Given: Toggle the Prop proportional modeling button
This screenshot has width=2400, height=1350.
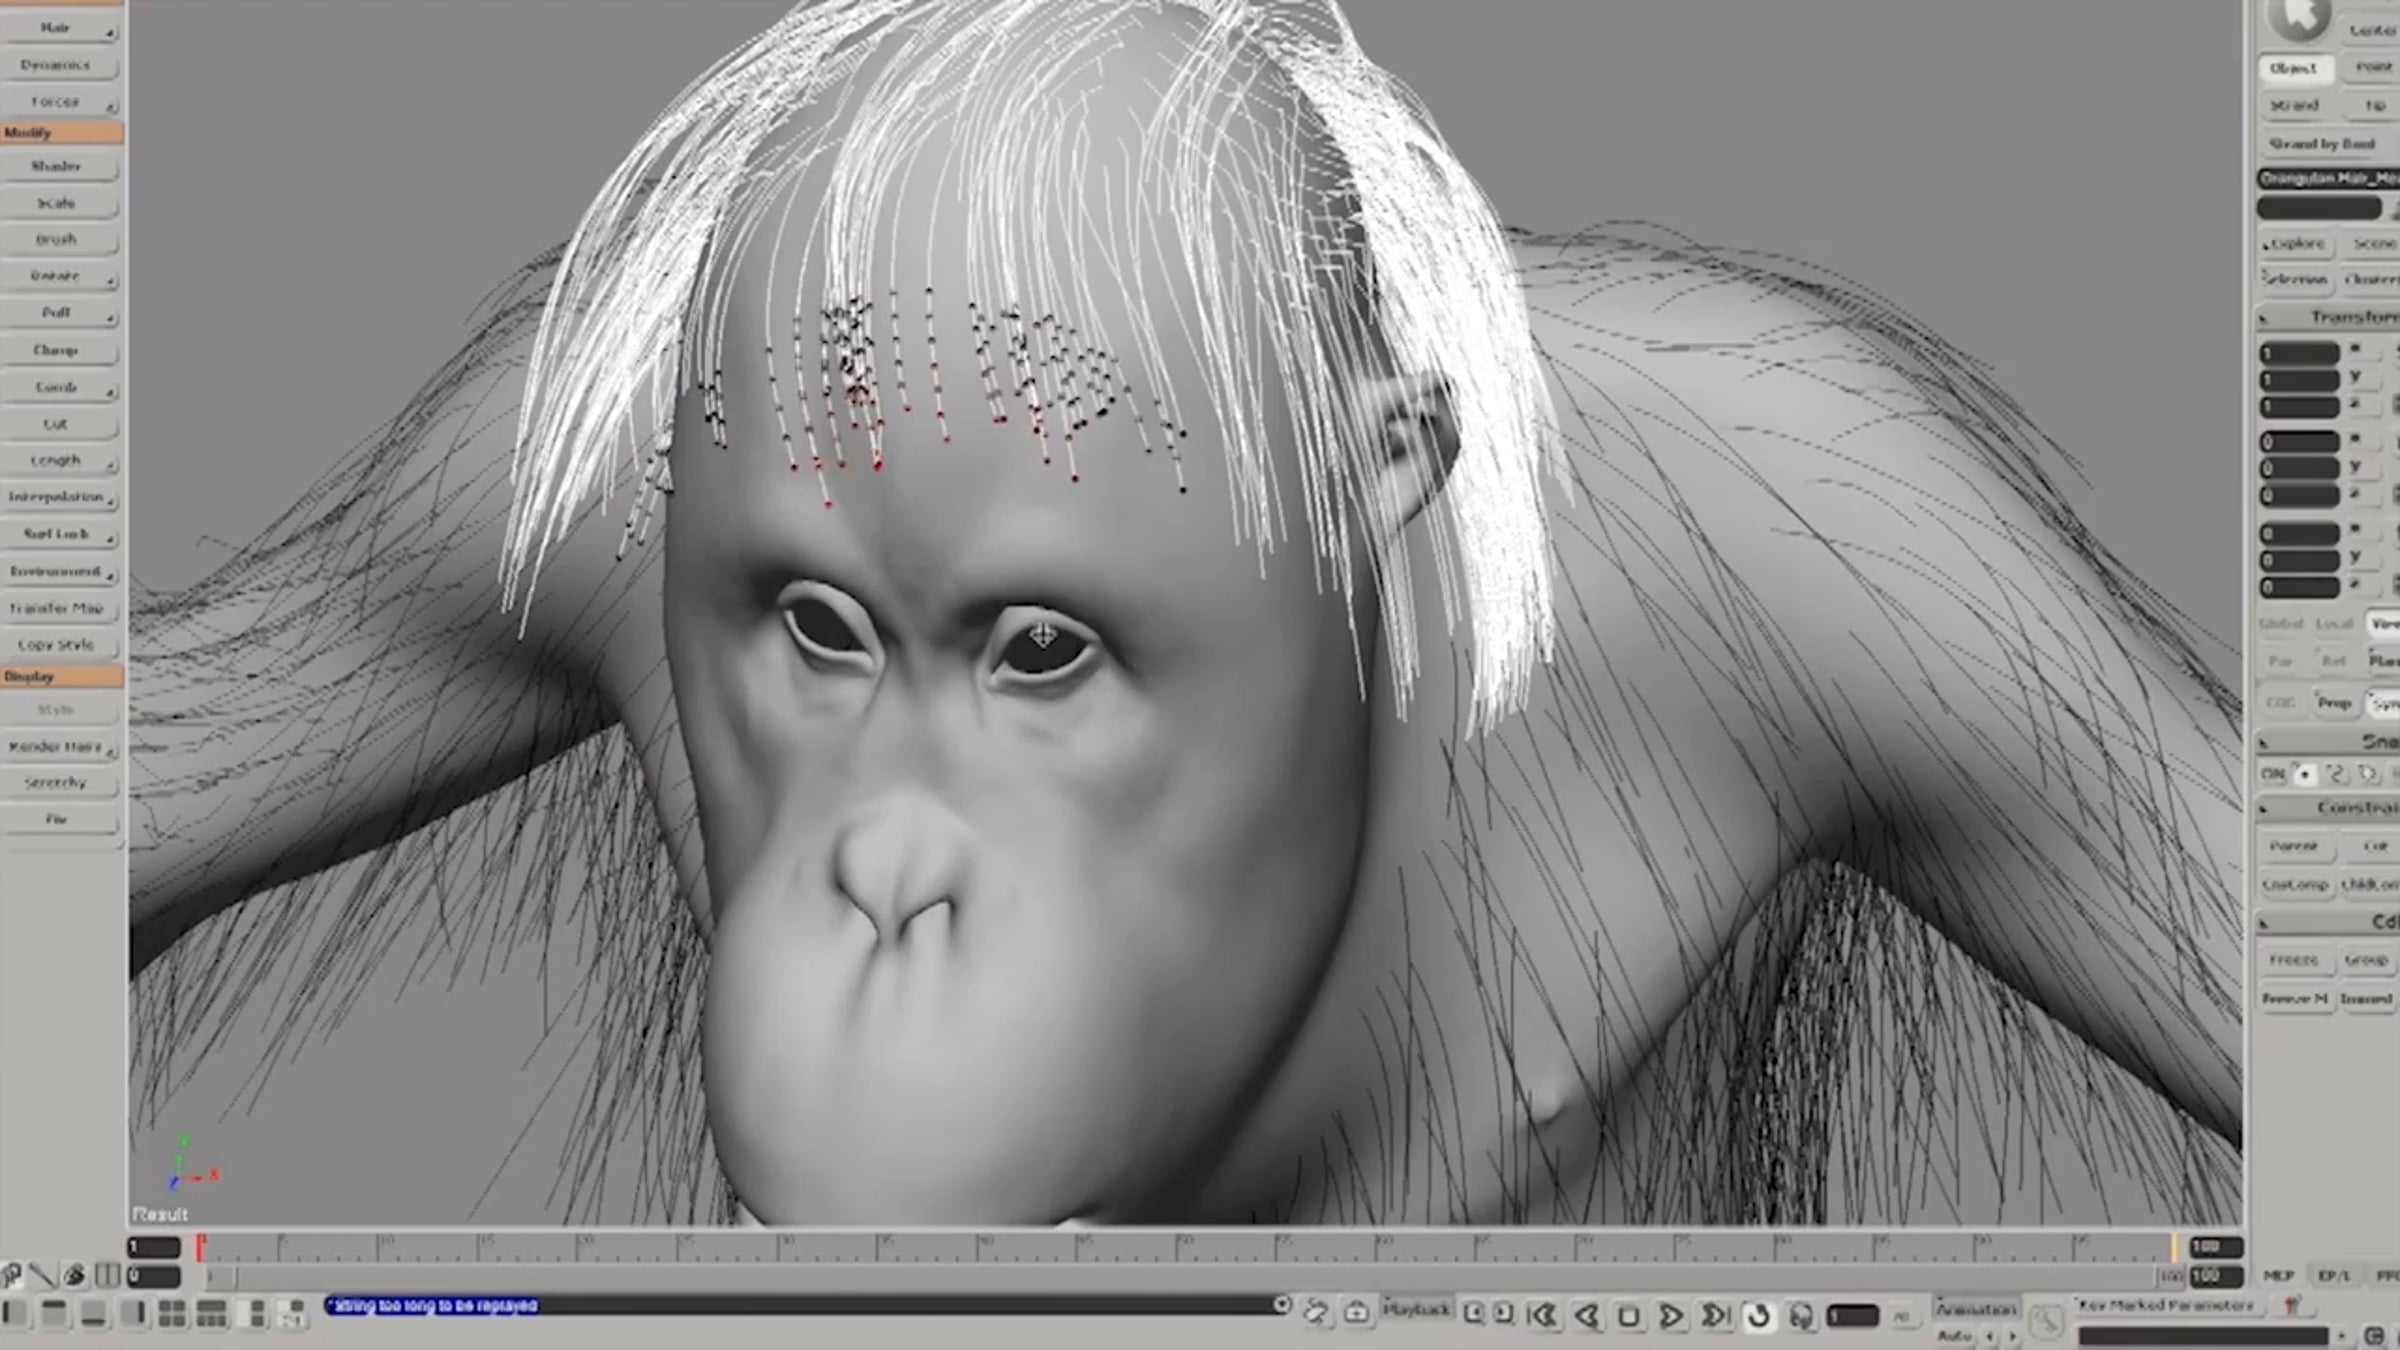Looking at the screenshot, I should click(x=2334, y=703).
